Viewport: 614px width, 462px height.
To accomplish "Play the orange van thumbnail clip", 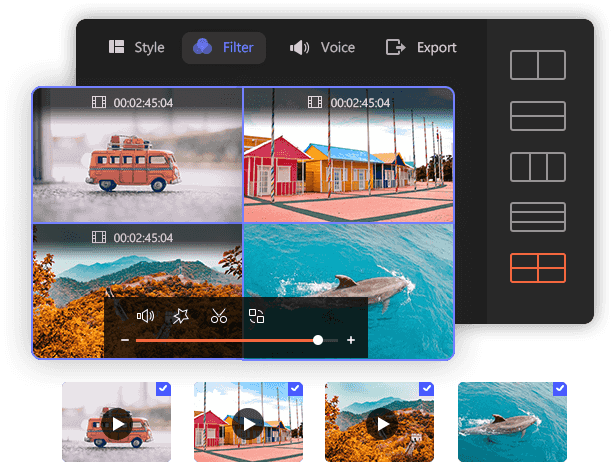I will (x=117, y=424).
